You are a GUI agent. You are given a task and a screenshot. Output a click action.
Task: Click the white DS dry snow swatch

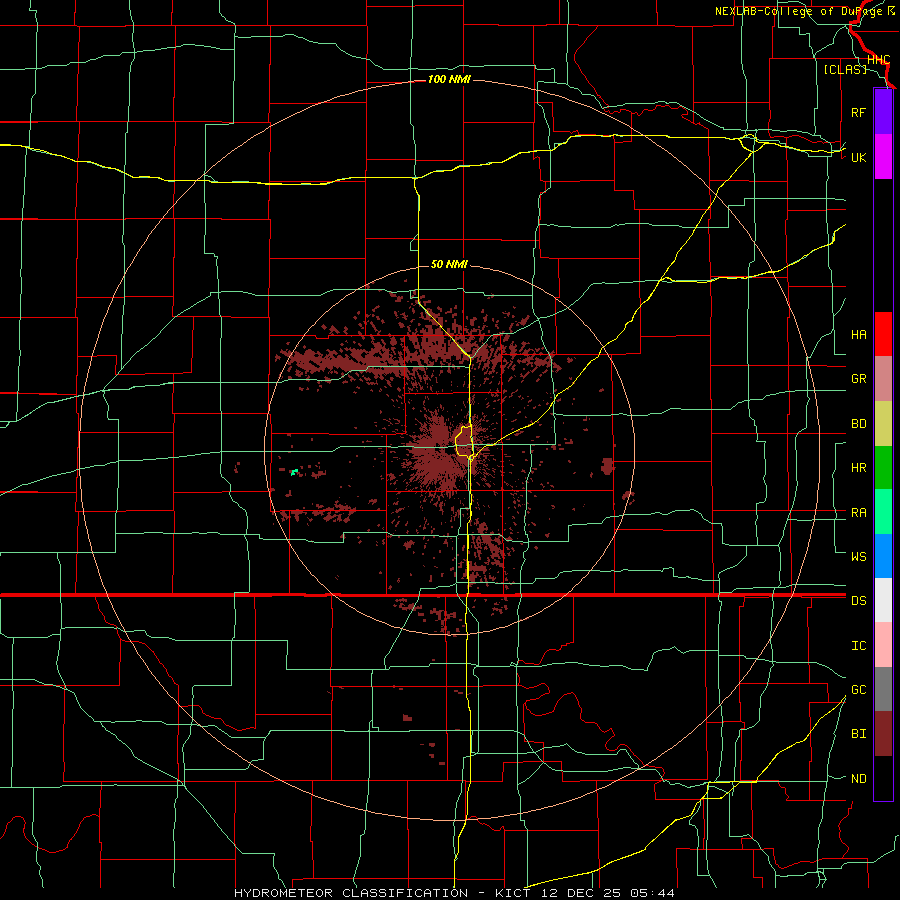coord(883,600)
